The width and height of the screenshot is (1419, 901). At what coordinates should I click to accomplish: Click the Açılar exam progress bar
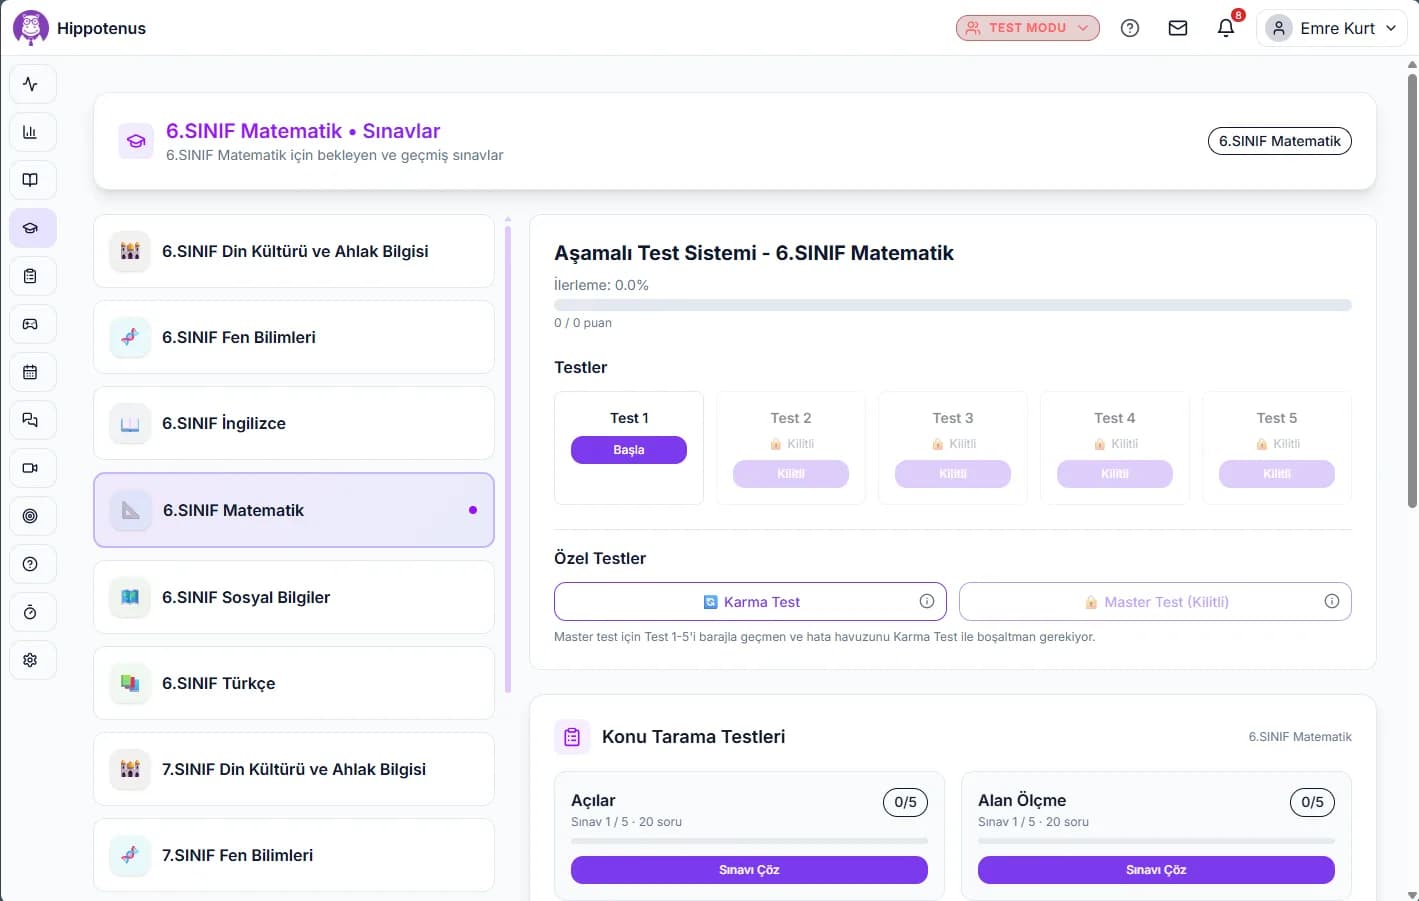tap(749, 841)
